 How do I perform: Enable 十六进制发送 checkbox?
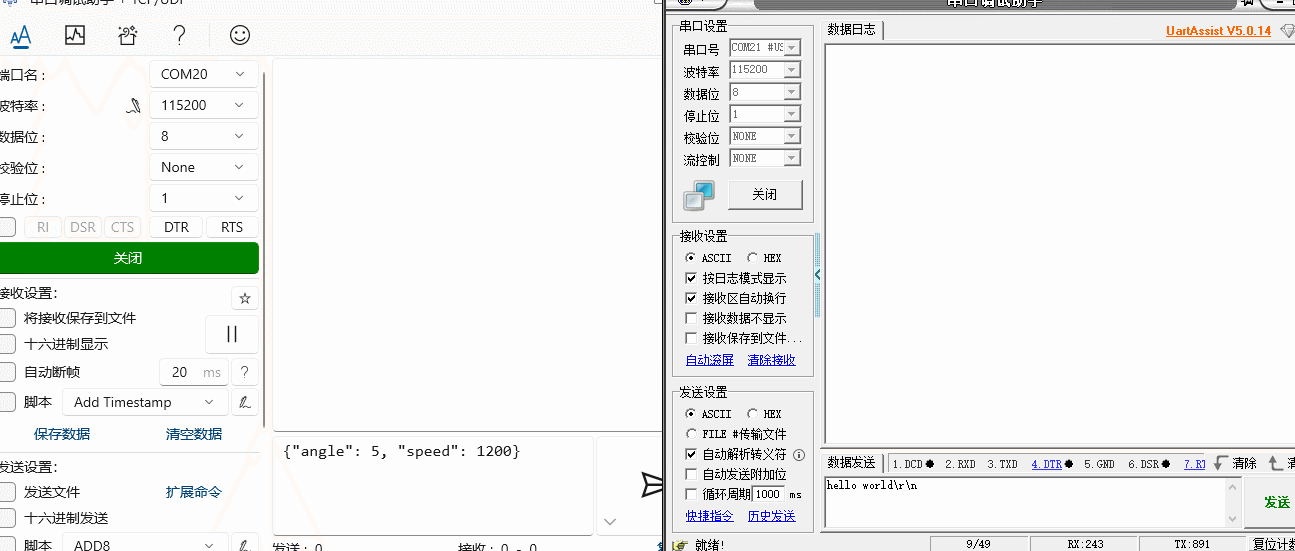pyautogui.click(x=7, y=518)
